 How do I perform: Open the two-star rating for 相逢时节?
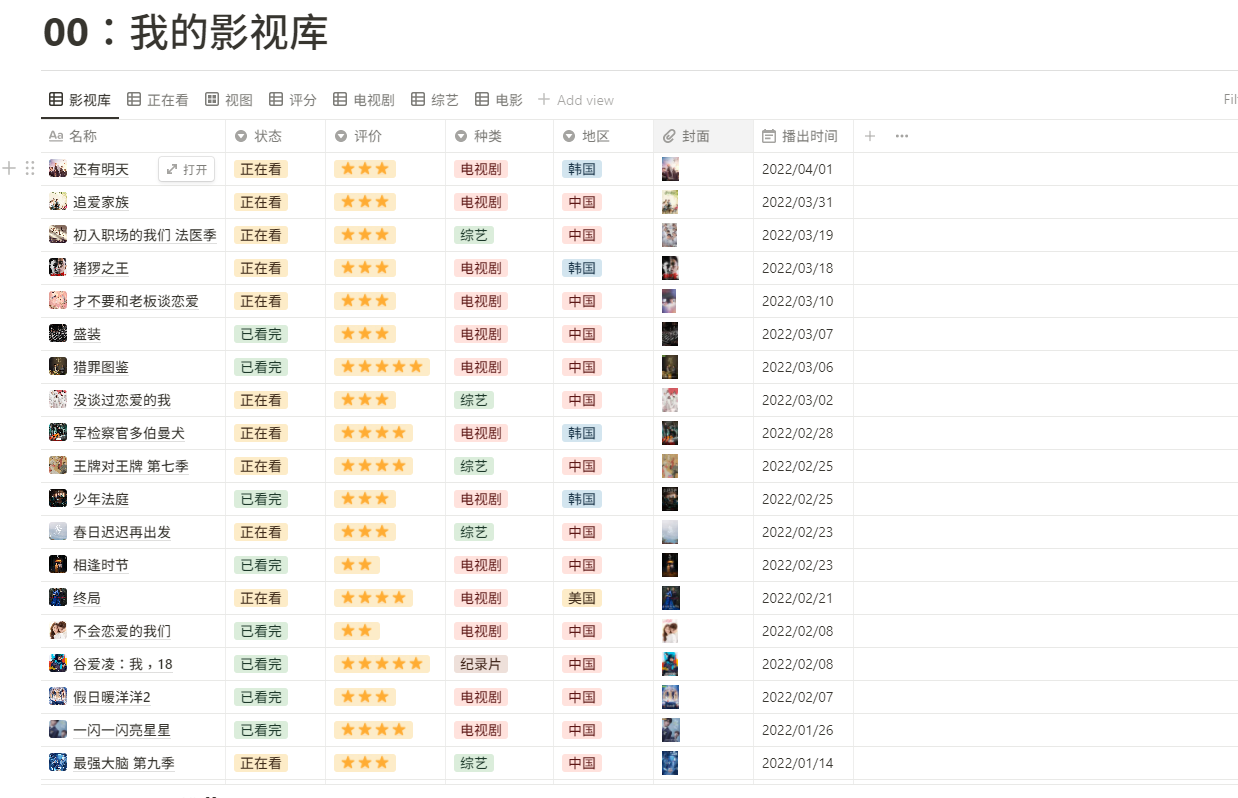pos(357,565)
